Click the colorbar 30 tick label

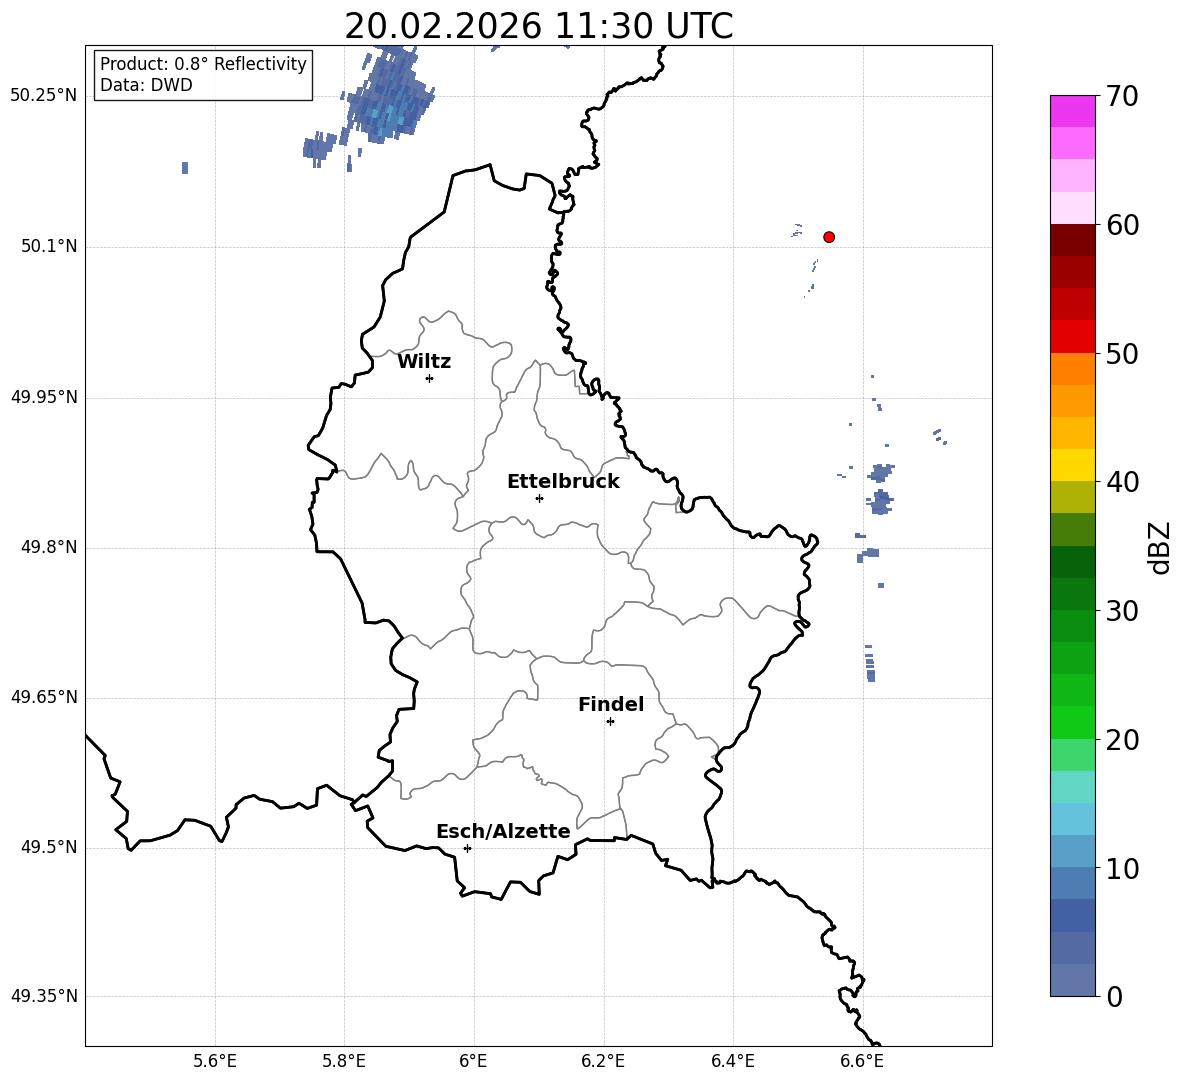(1122, 611)
